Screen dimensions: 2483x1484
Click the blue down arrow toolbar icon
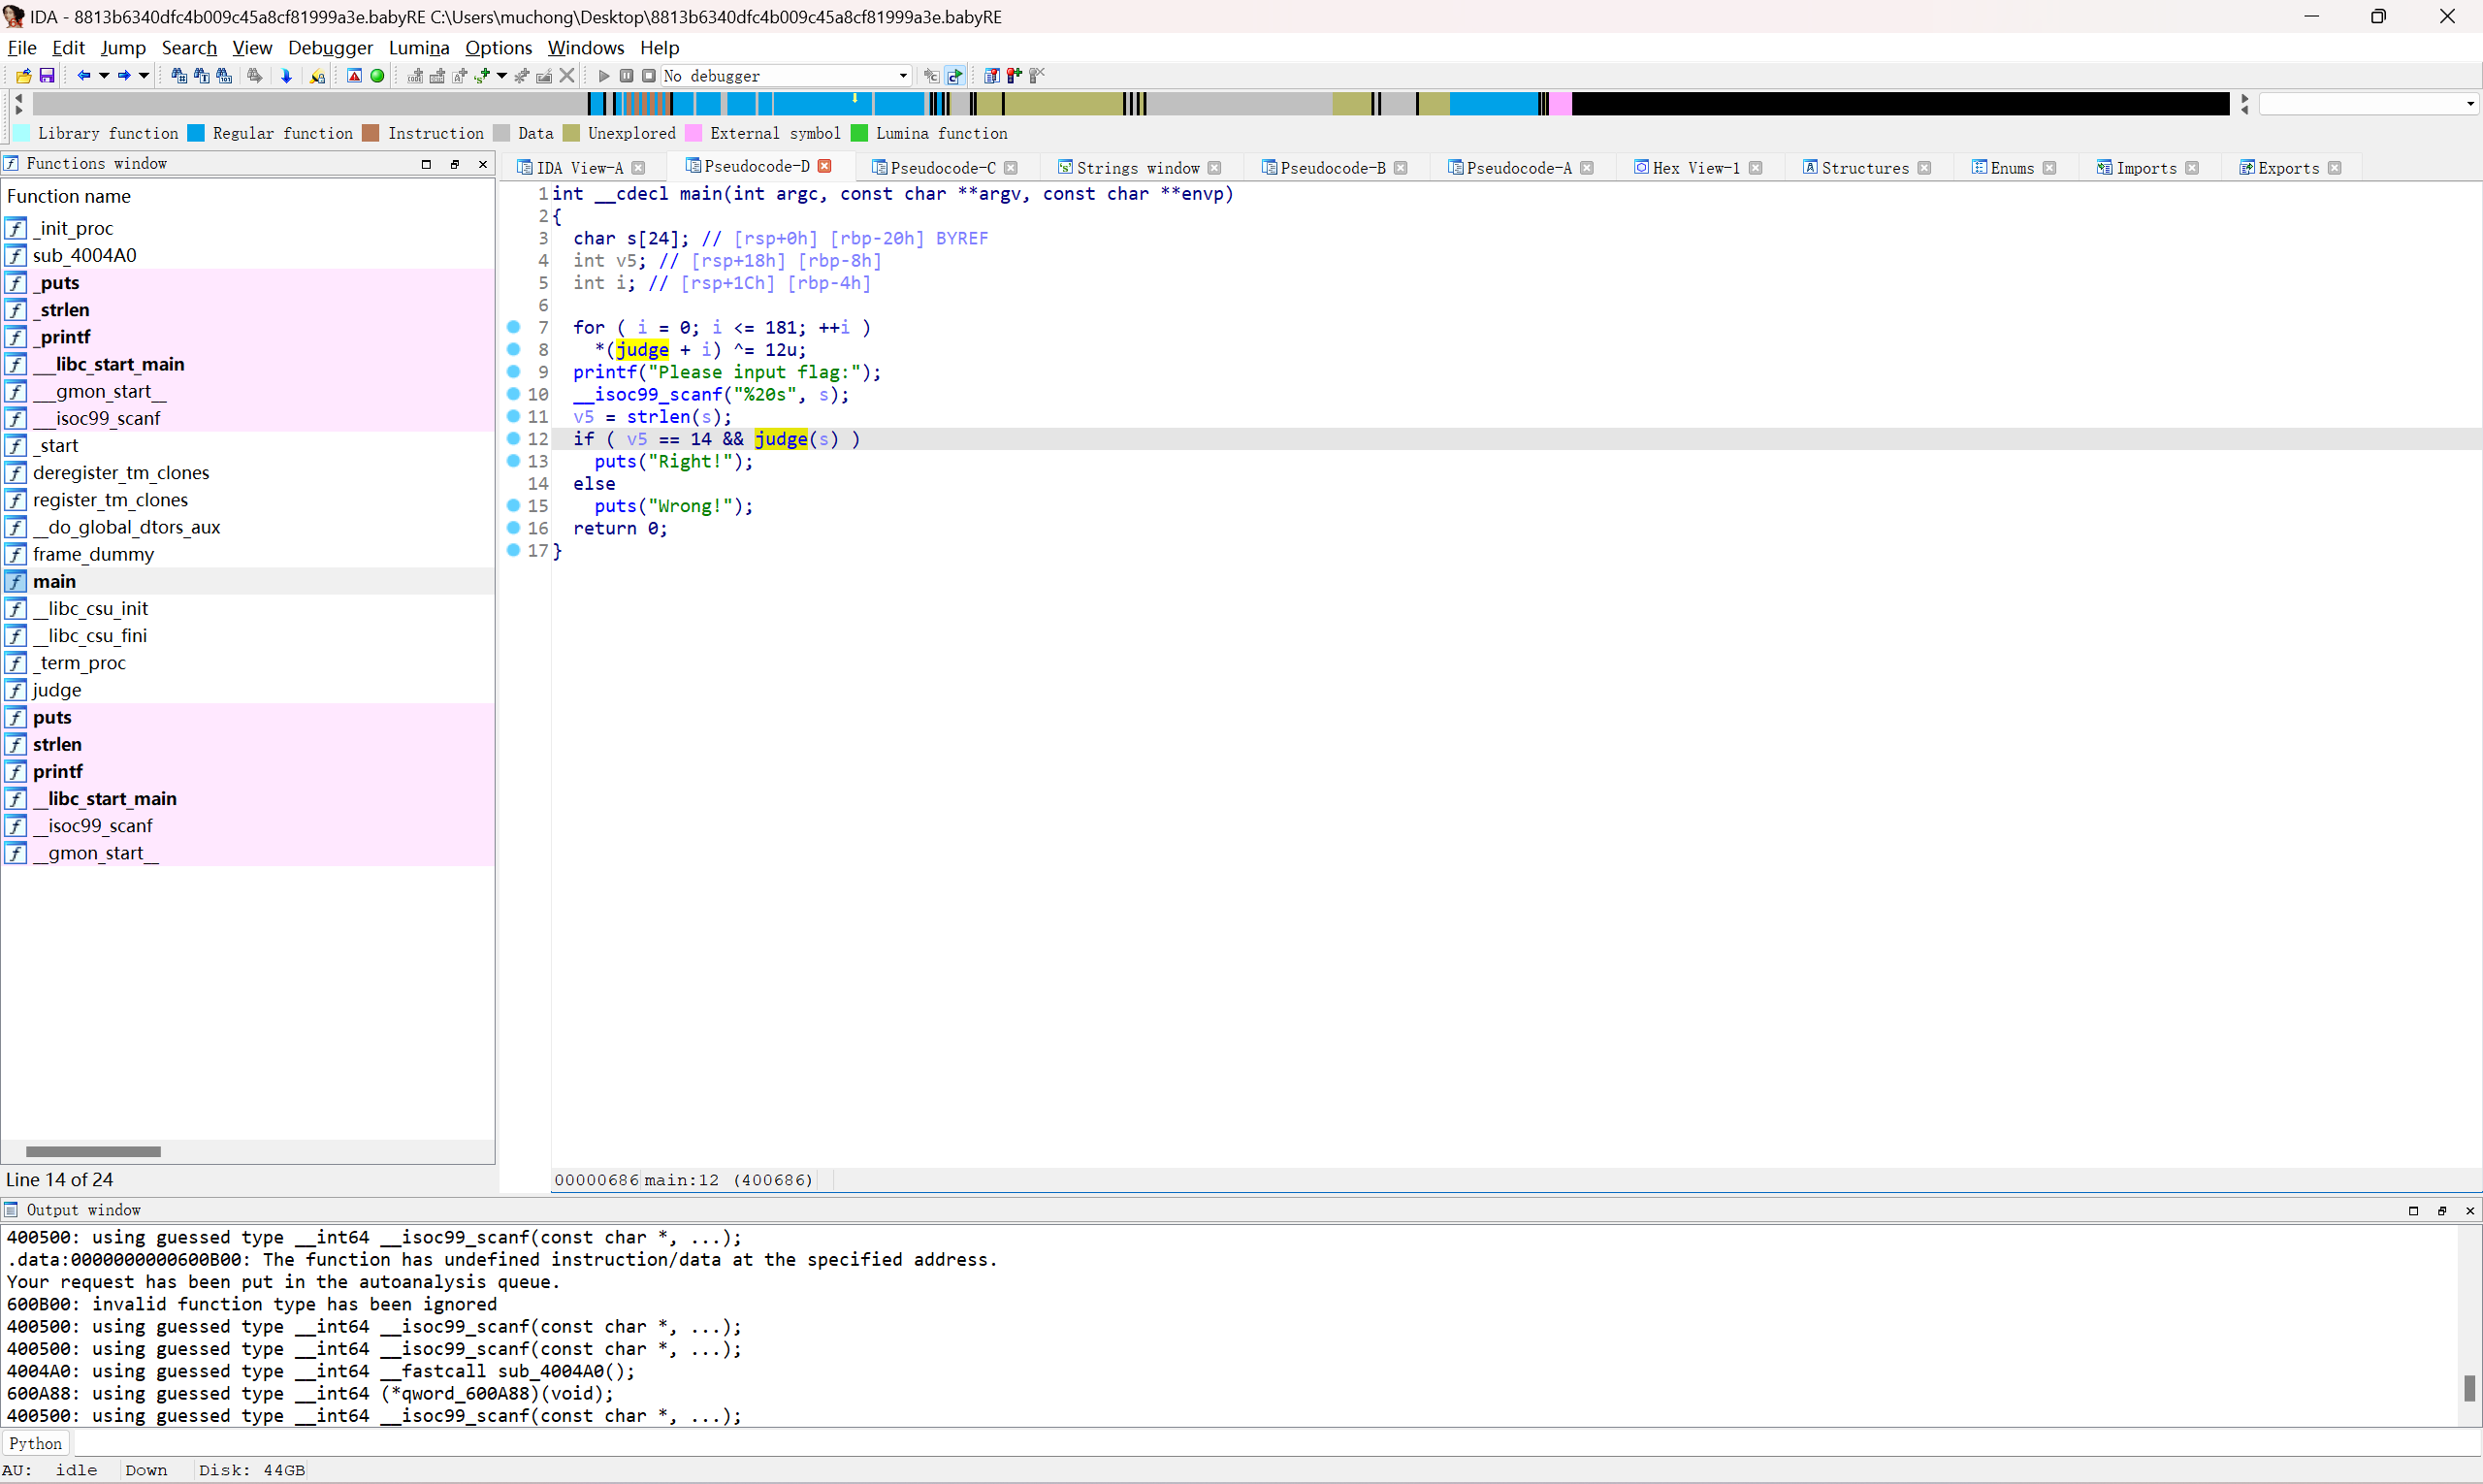(287, 76)
